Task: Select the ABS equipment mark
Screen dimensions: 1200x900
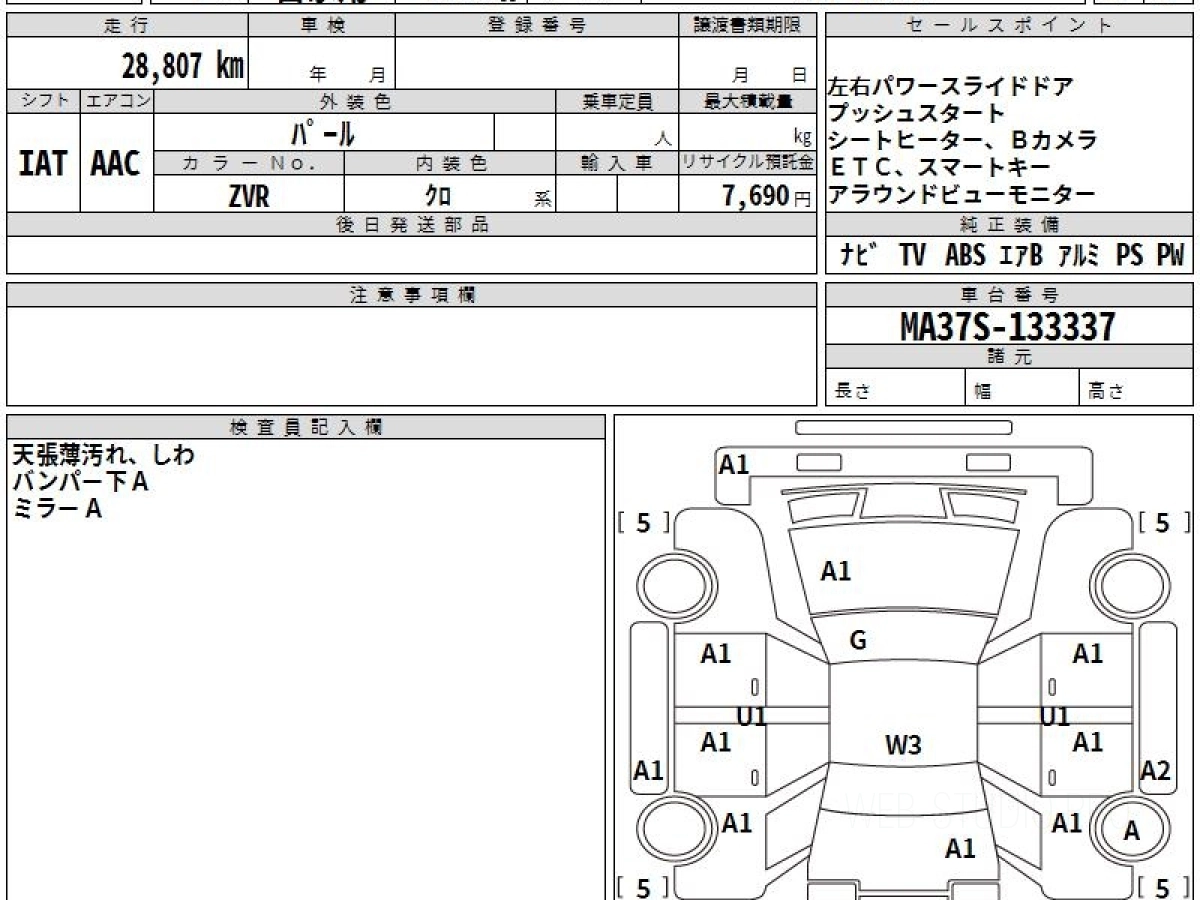Action: tap(965, 256)
